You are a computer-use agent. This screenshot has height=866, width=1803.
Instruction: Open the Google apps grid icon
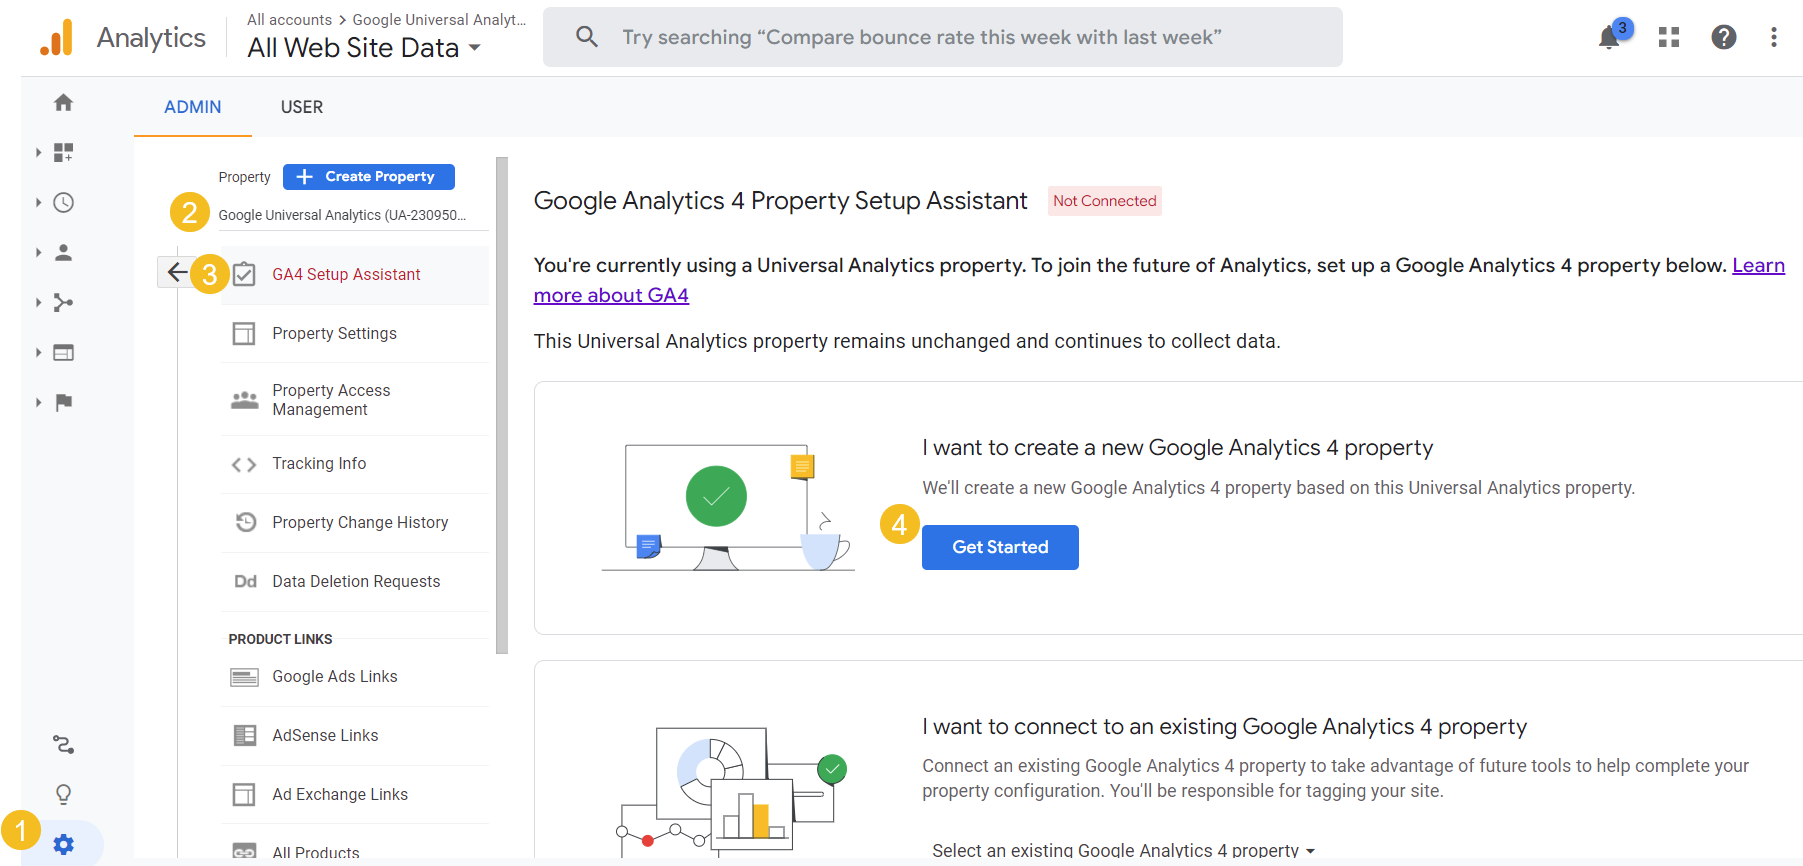tap(1669, 37)
